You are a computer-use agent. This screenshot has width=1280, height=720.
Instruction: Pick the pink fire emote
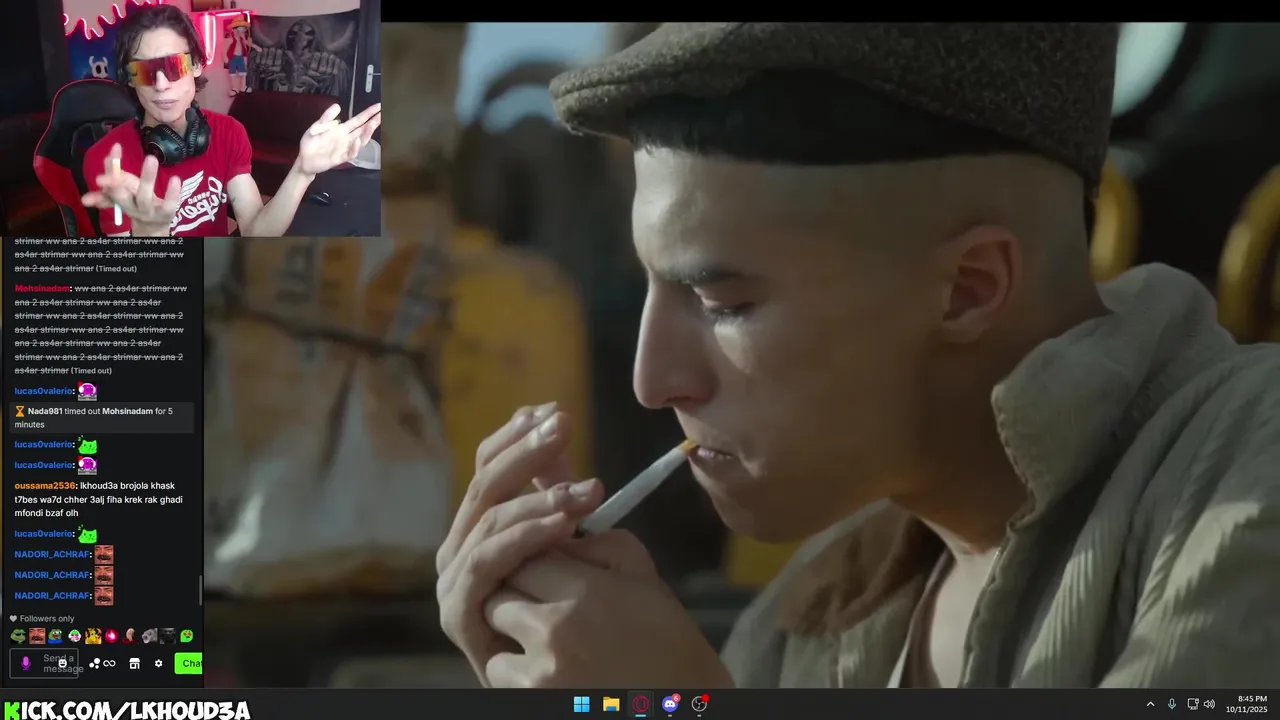click(111, 635)
